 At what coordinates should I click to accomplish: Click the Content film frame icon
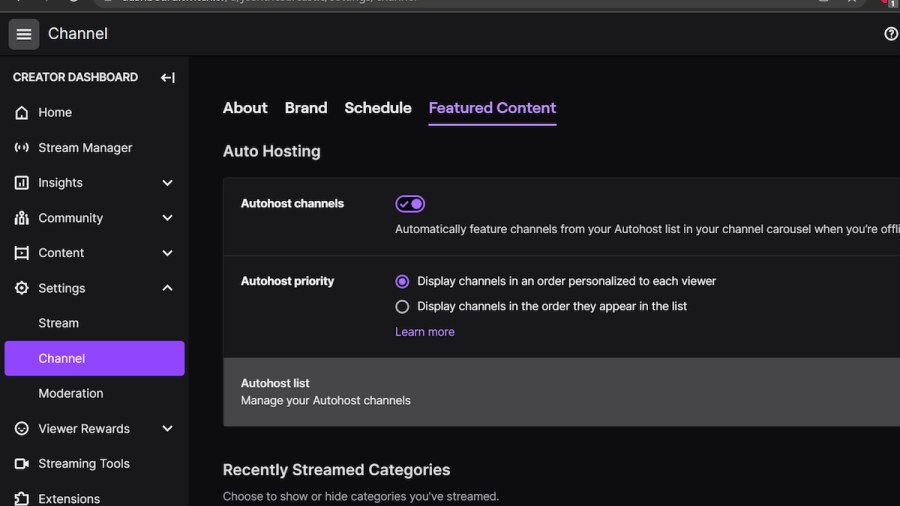point(21,253)
